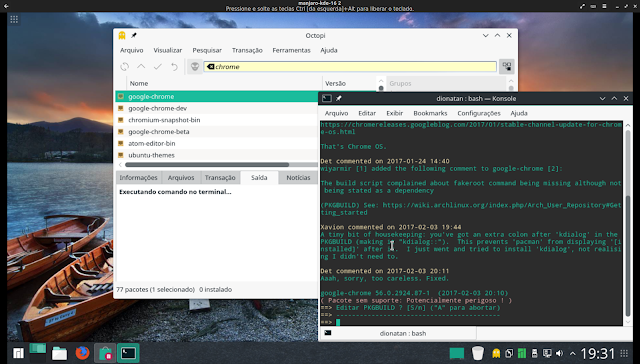
Task: Switch to the Informações tab
Action: 138,178
